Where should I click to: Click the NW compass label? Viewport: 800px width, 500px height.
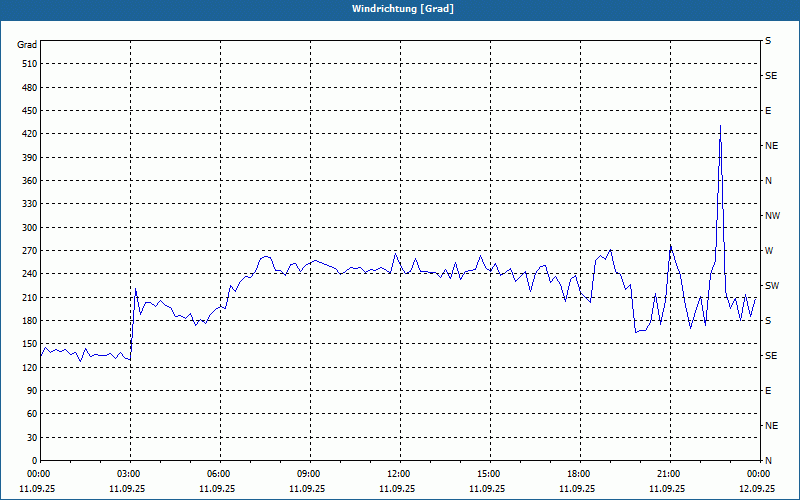click(772, 216)
